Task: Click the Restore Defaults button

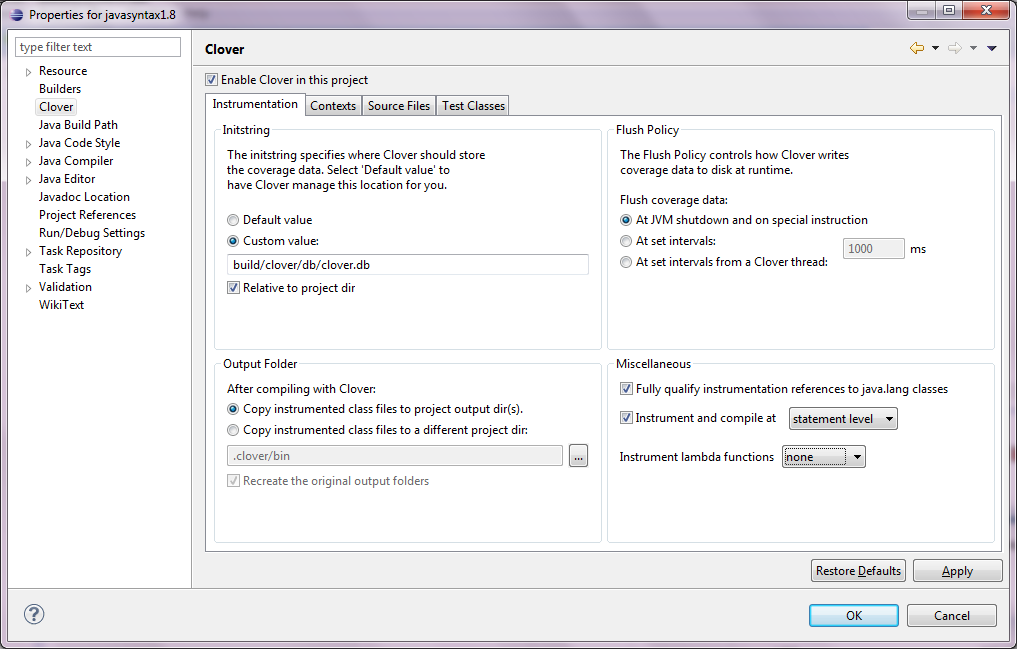Action: 858,571
